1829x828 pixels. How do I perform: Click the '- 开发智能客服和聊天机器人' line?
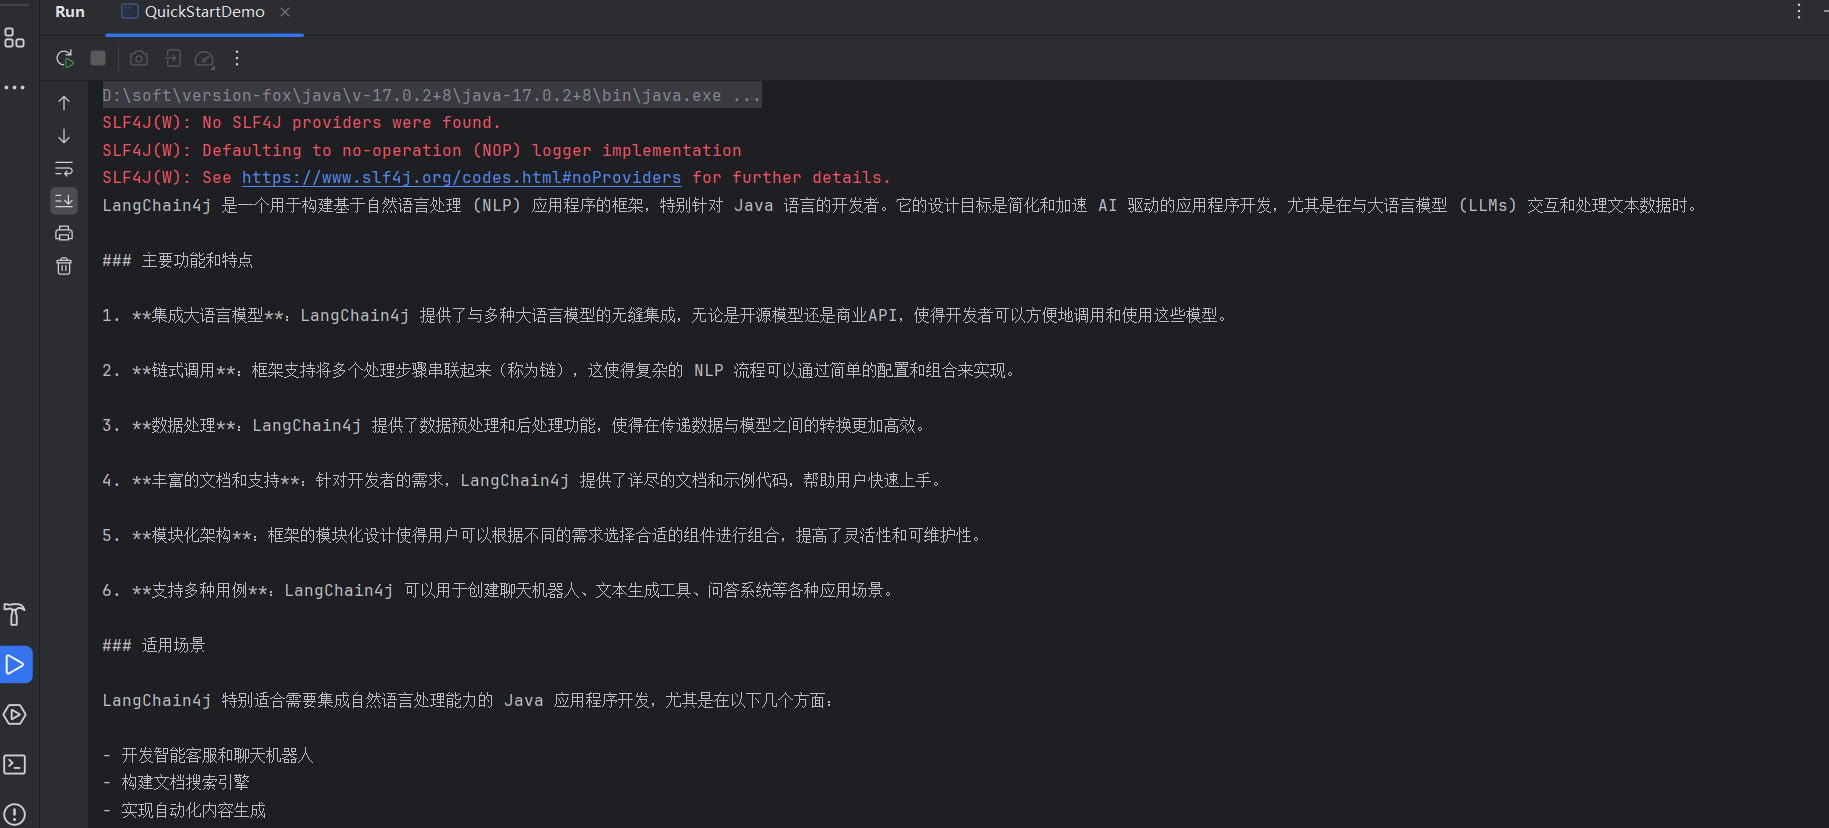(x=208, y=756)
